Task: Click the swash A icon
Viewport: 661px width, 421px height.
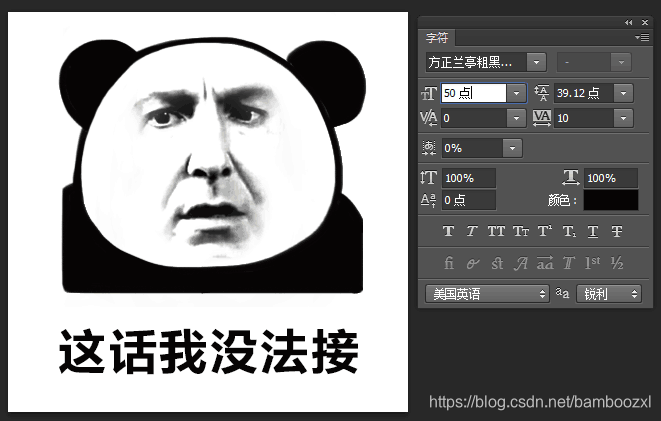Action: click(521, 263)
